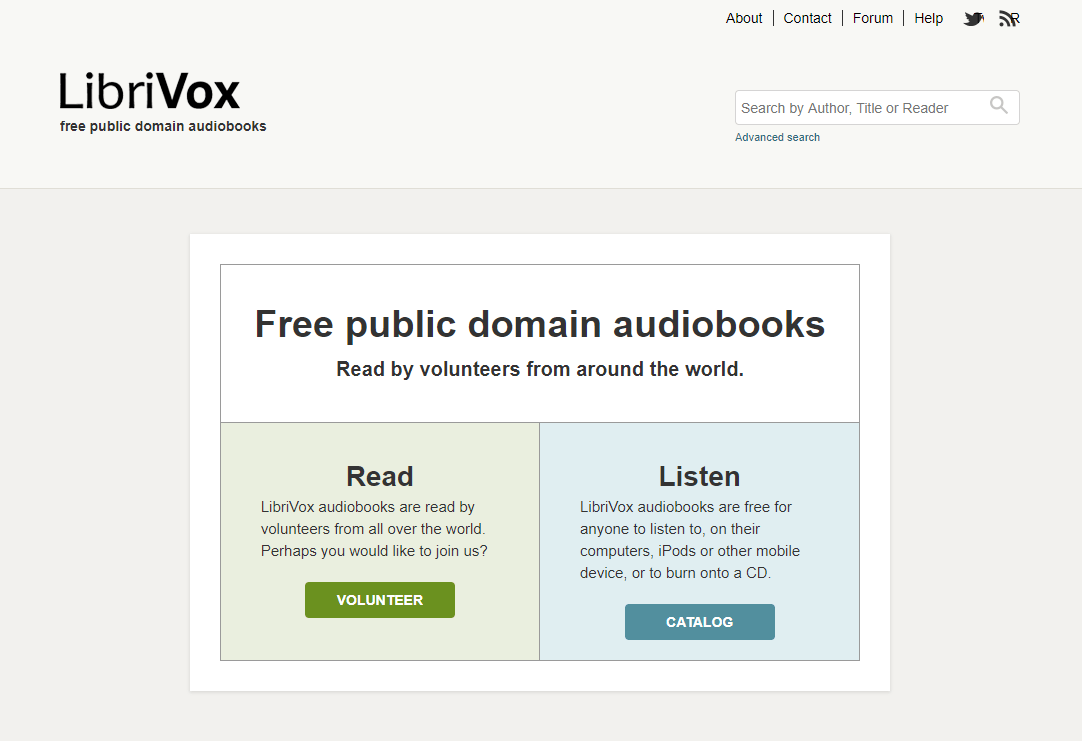Click the LibriVox logo
The width and height of the screenshot is (1082, 743).
tap(150, 91)
